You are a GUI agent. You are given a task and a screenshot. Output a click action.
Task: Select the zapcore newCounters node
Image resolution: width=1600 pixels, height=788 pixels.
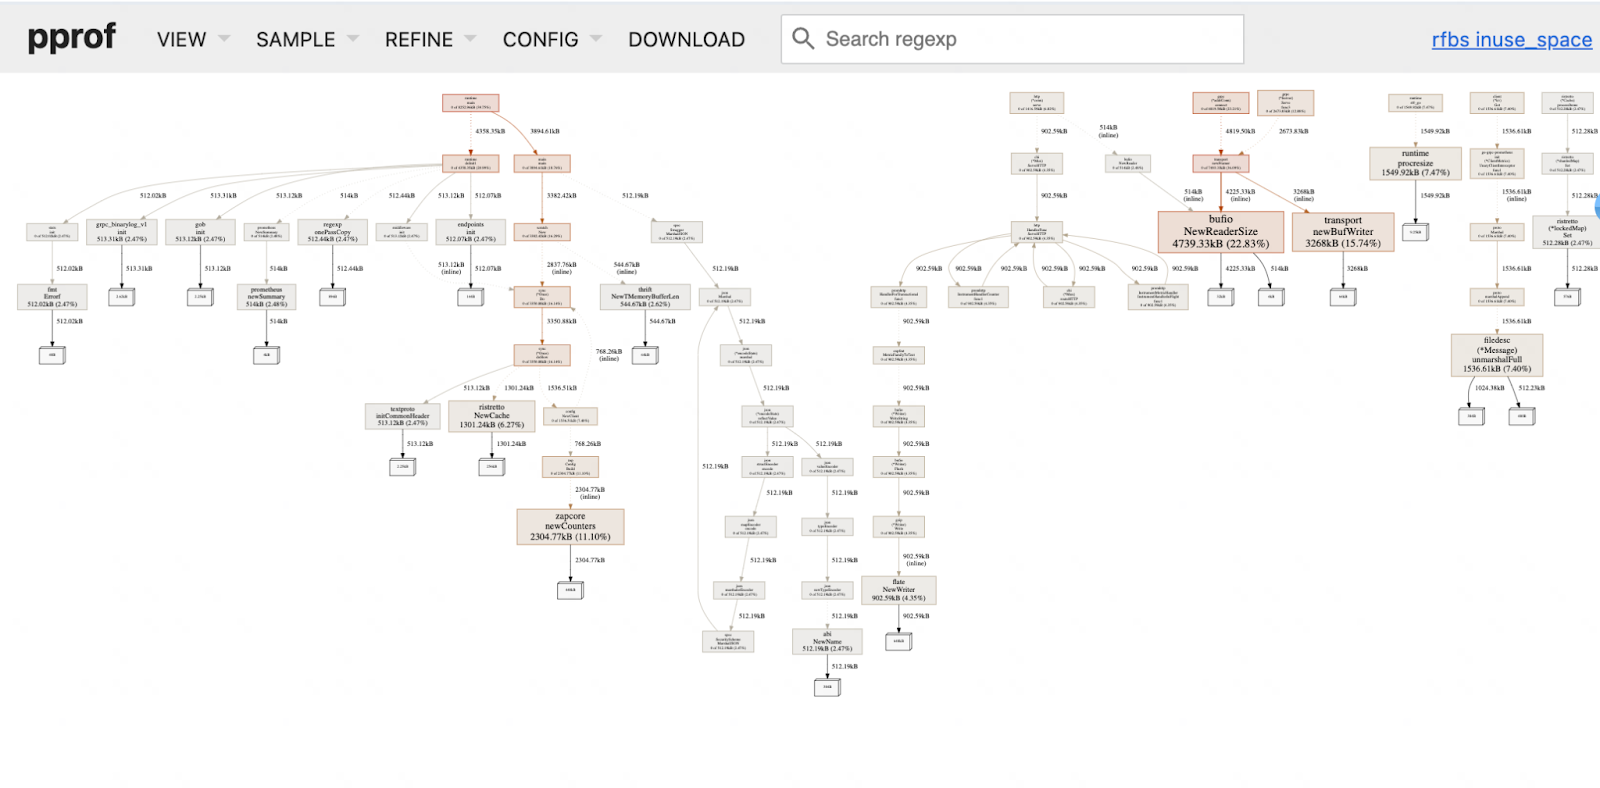pos(570,527)
